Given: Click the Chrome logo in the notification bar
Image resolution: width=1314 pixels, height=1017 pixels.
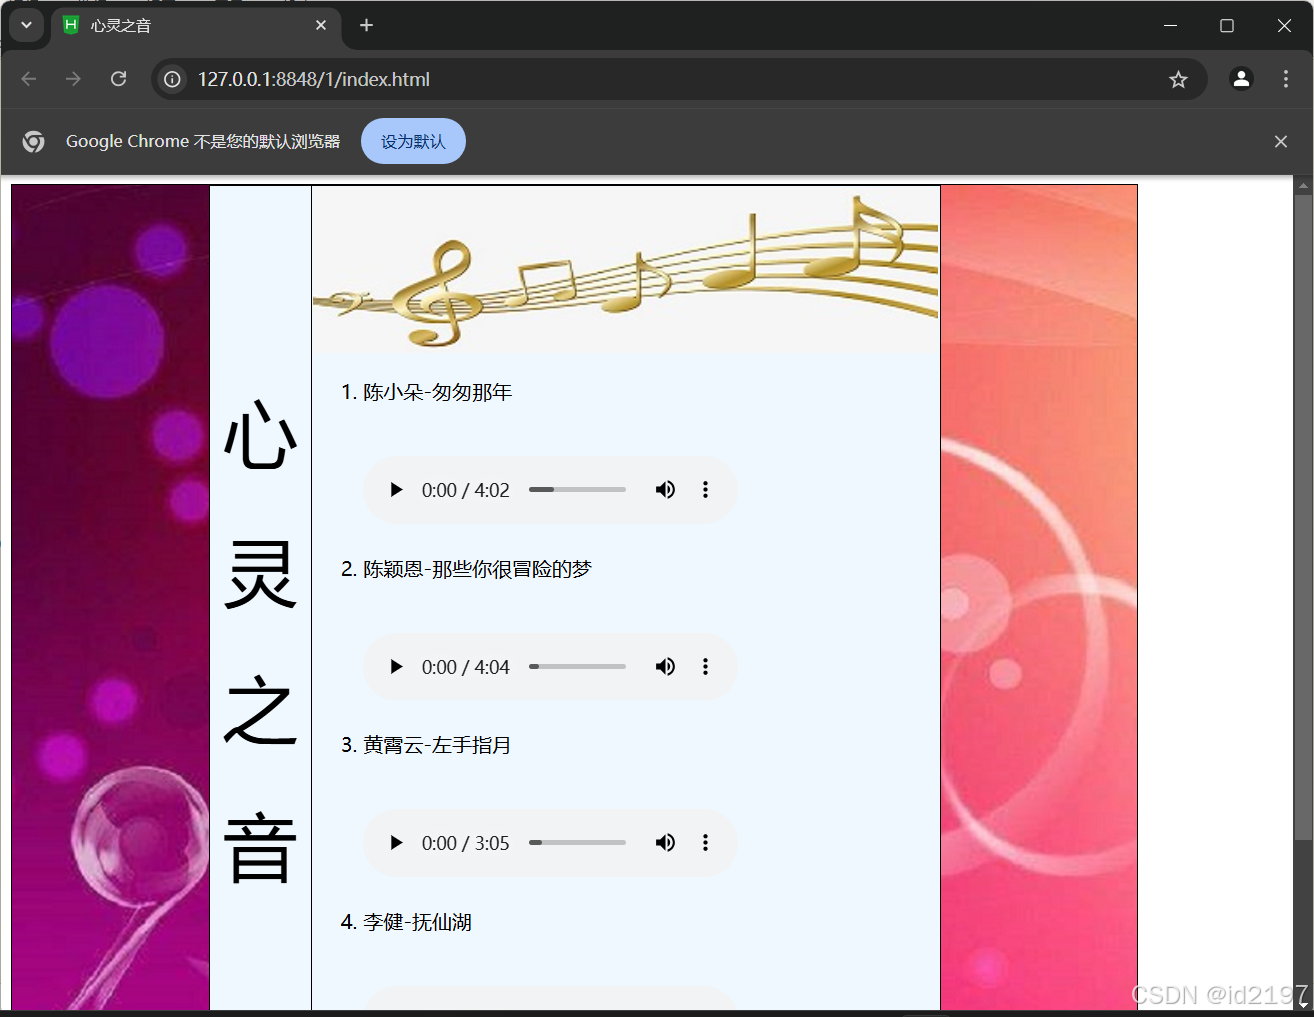Looking at the screenshot, I should pyautogui.click(x=33, y=141).
